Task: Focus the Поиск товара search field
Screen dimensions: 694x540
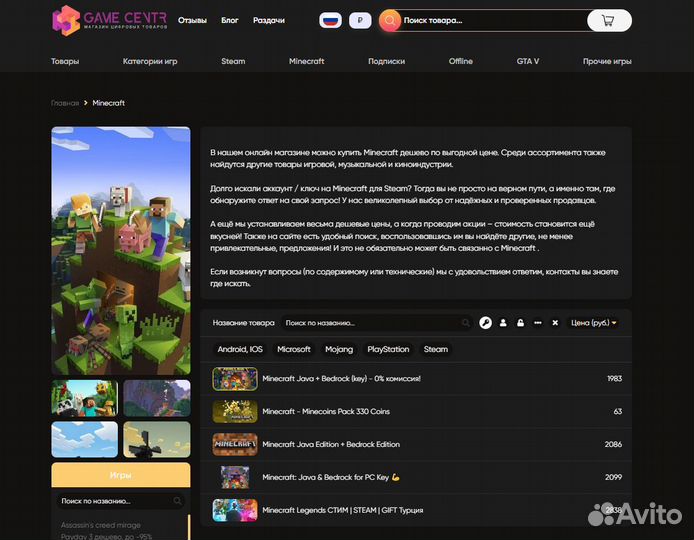Action: click(494, 20)
